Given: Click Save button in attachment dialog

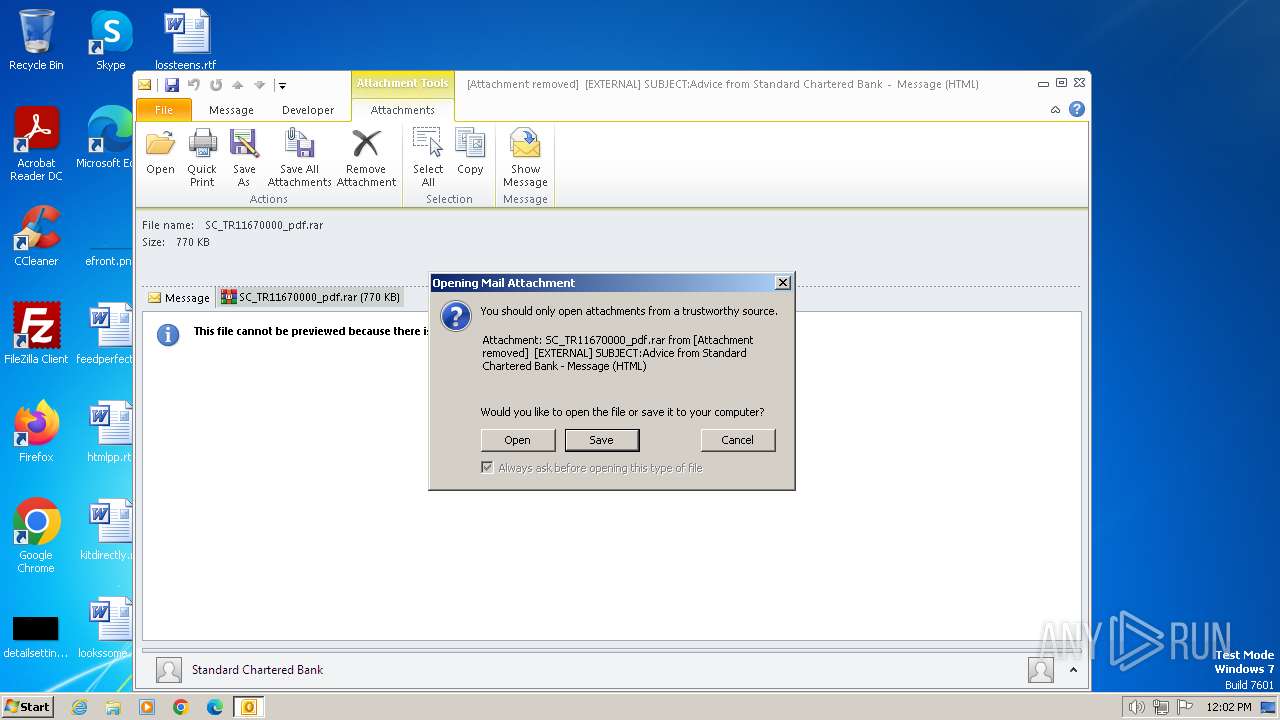Looking at the screenshot, I should tap(601, 440).
